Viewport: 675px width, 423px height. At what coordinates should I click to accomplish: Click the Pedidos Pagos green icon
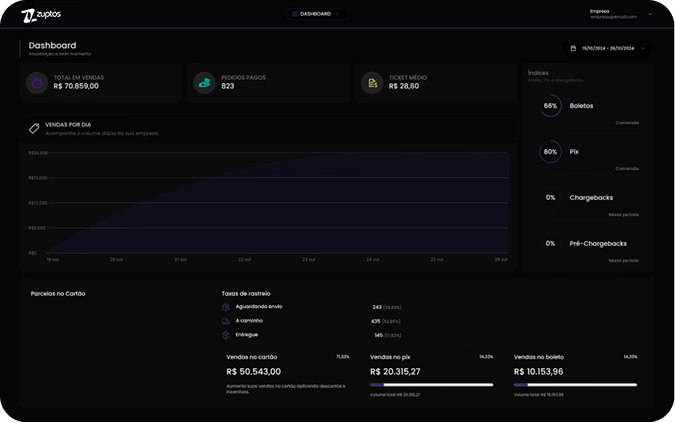204,83
